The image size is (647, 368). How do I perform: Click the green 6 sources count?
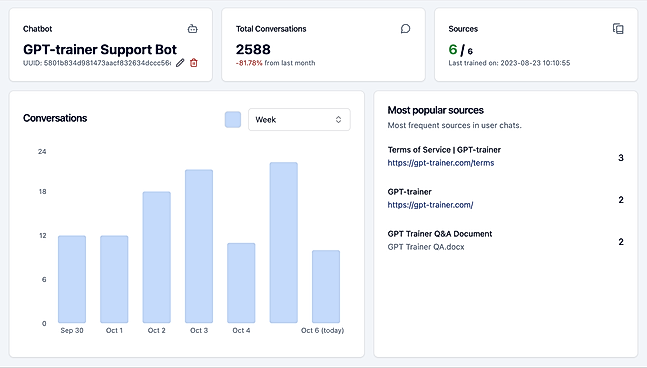point(453,50)
